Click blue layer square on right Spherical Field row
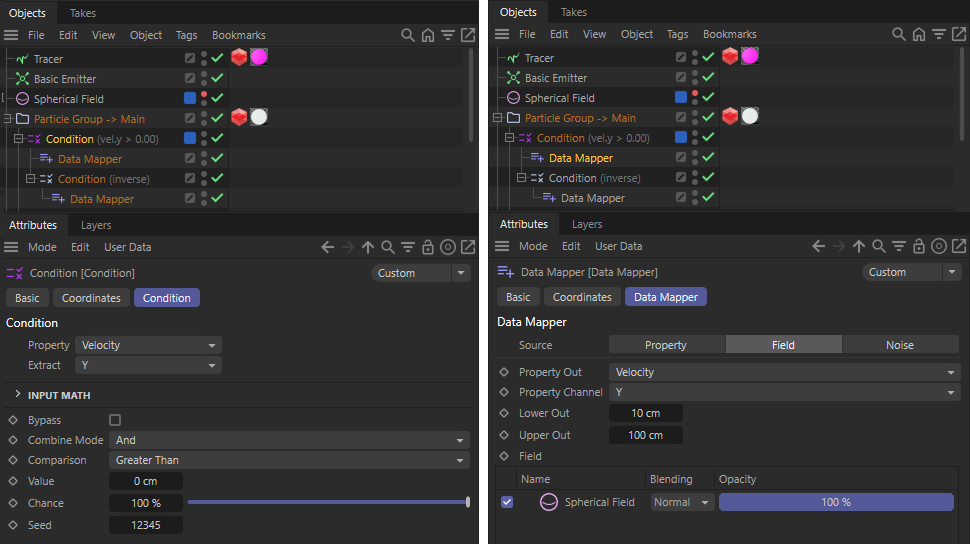This screenshot has height=544, width=970. coord(681,97)
